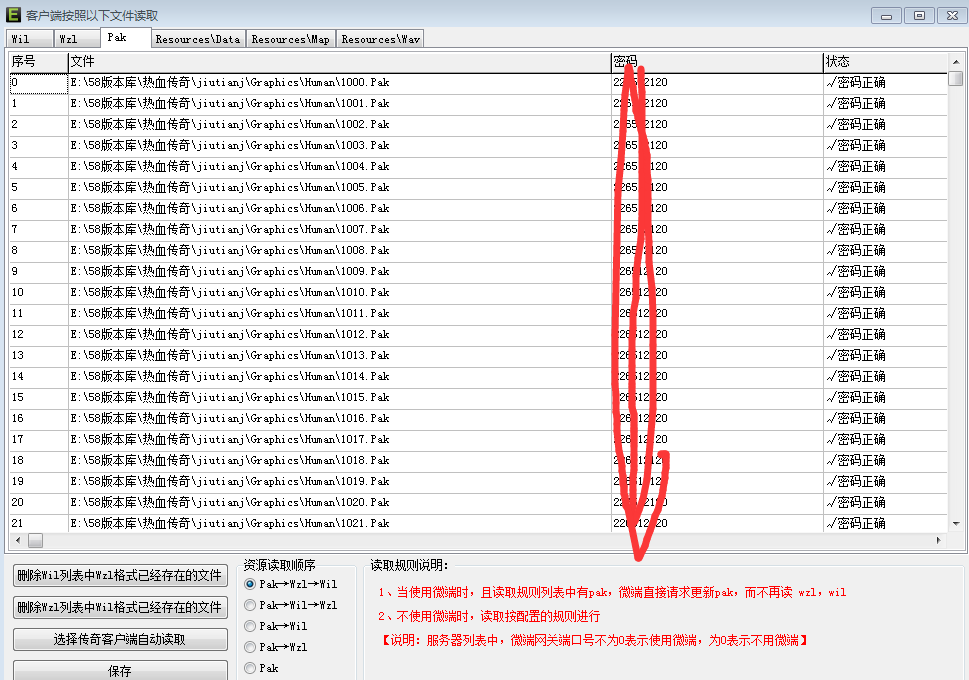Click the vertical scrollbar up arrow

956,62
